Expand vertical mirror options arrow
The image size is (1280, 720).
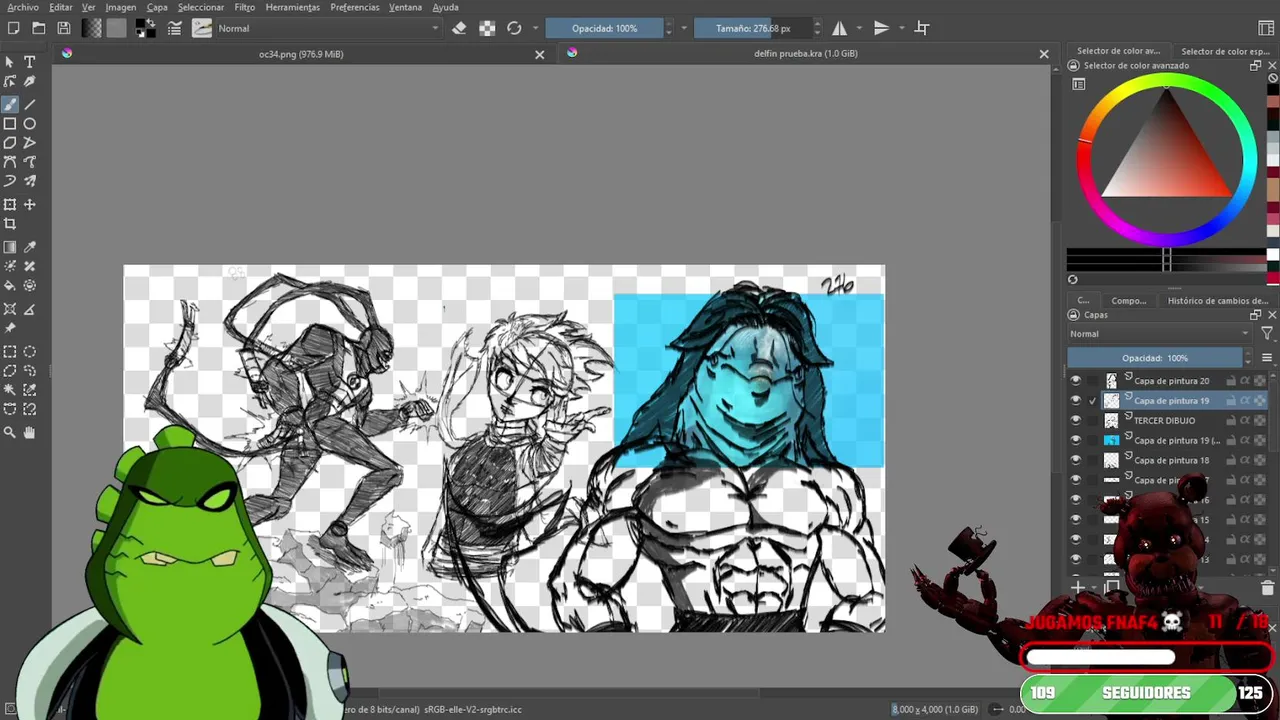(x=901, y=28)
